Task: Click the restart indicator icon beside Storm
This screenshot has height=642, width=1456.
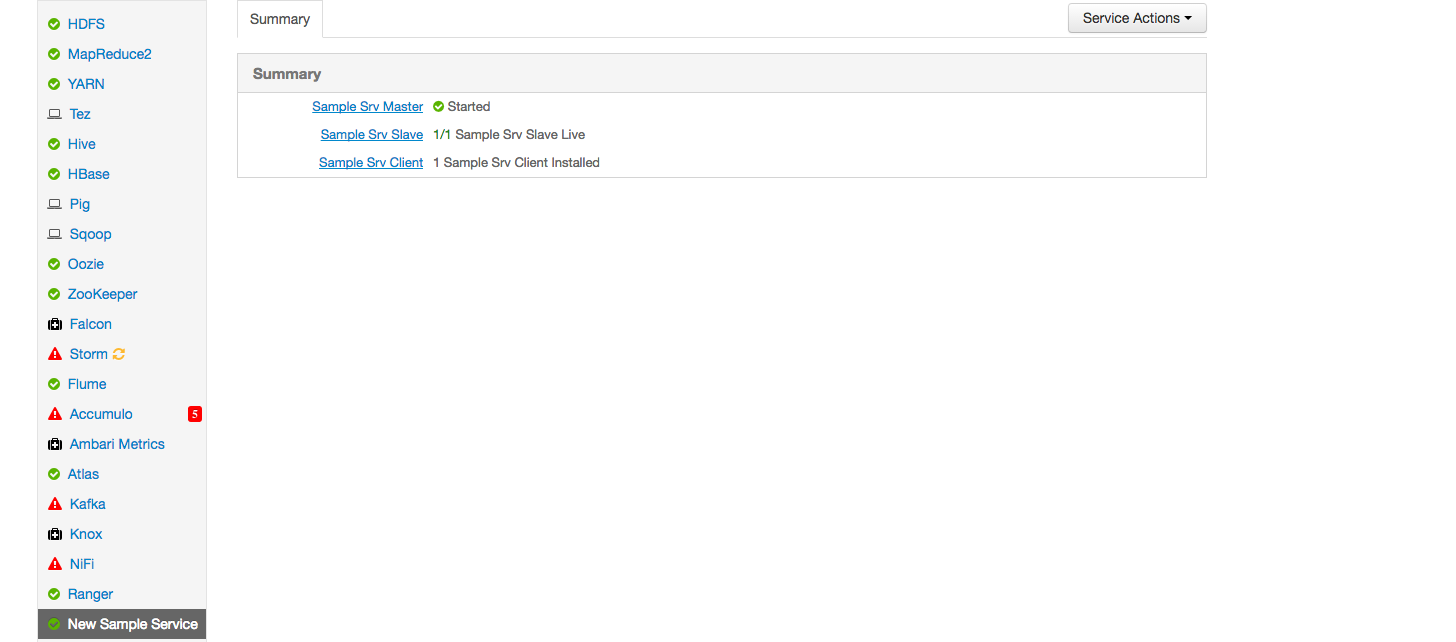Action: coord(117,354)
